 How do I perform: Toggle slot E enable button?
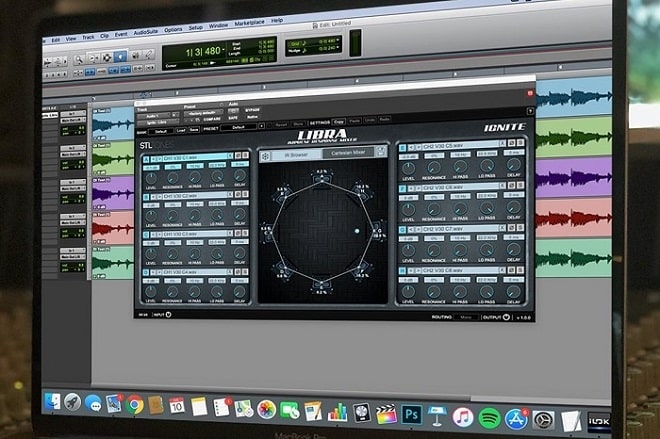tap(403, 148)
